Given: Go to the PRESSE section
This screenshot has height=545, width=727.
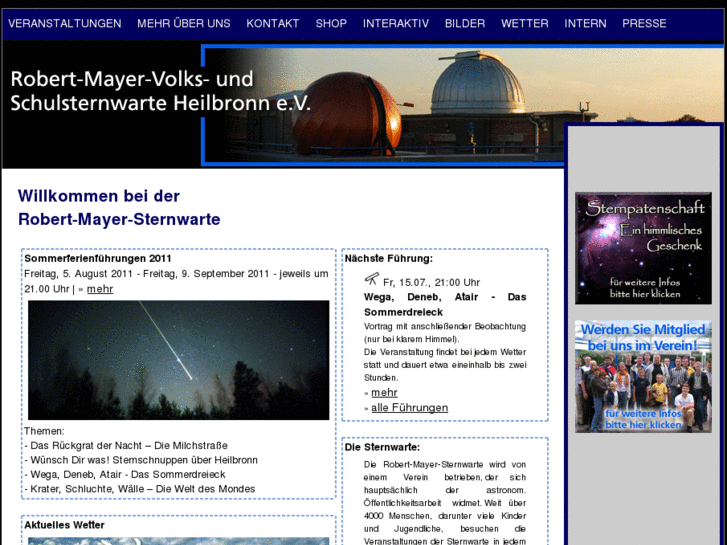Looking at the screenshot, I should [x=644, y=24].
